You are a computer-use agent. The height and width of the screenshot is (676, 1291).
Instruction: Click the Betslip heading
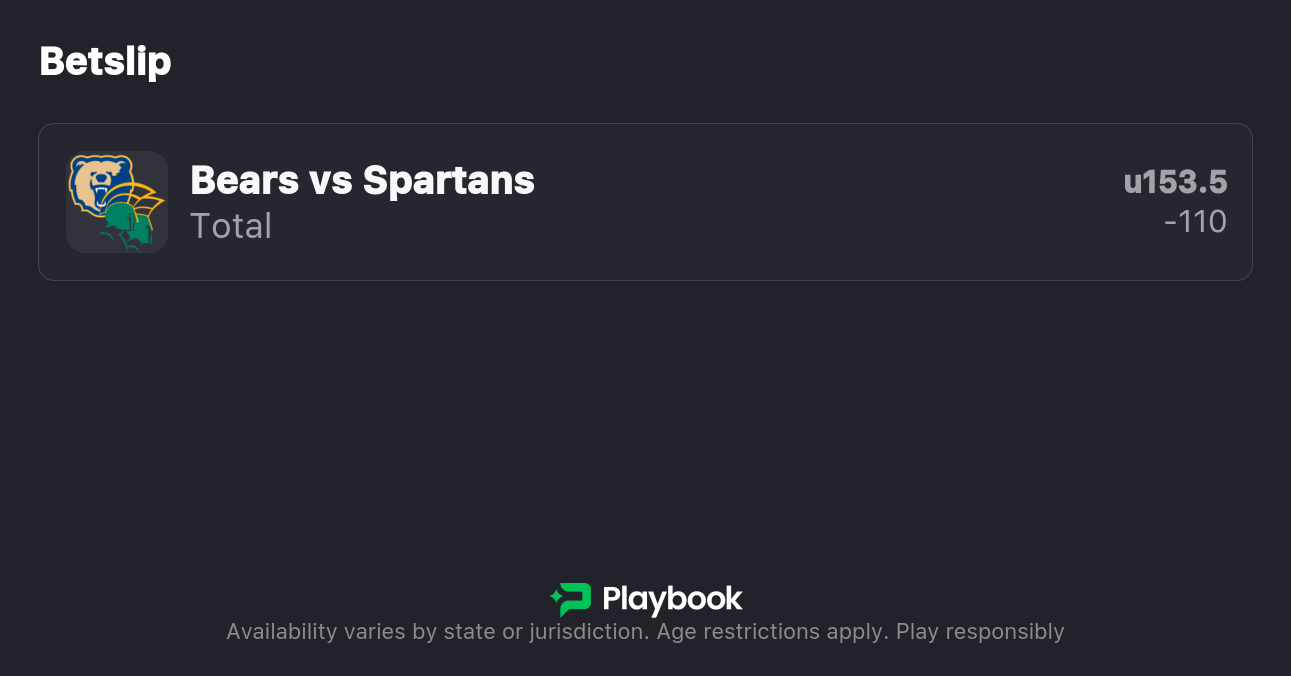105,61
